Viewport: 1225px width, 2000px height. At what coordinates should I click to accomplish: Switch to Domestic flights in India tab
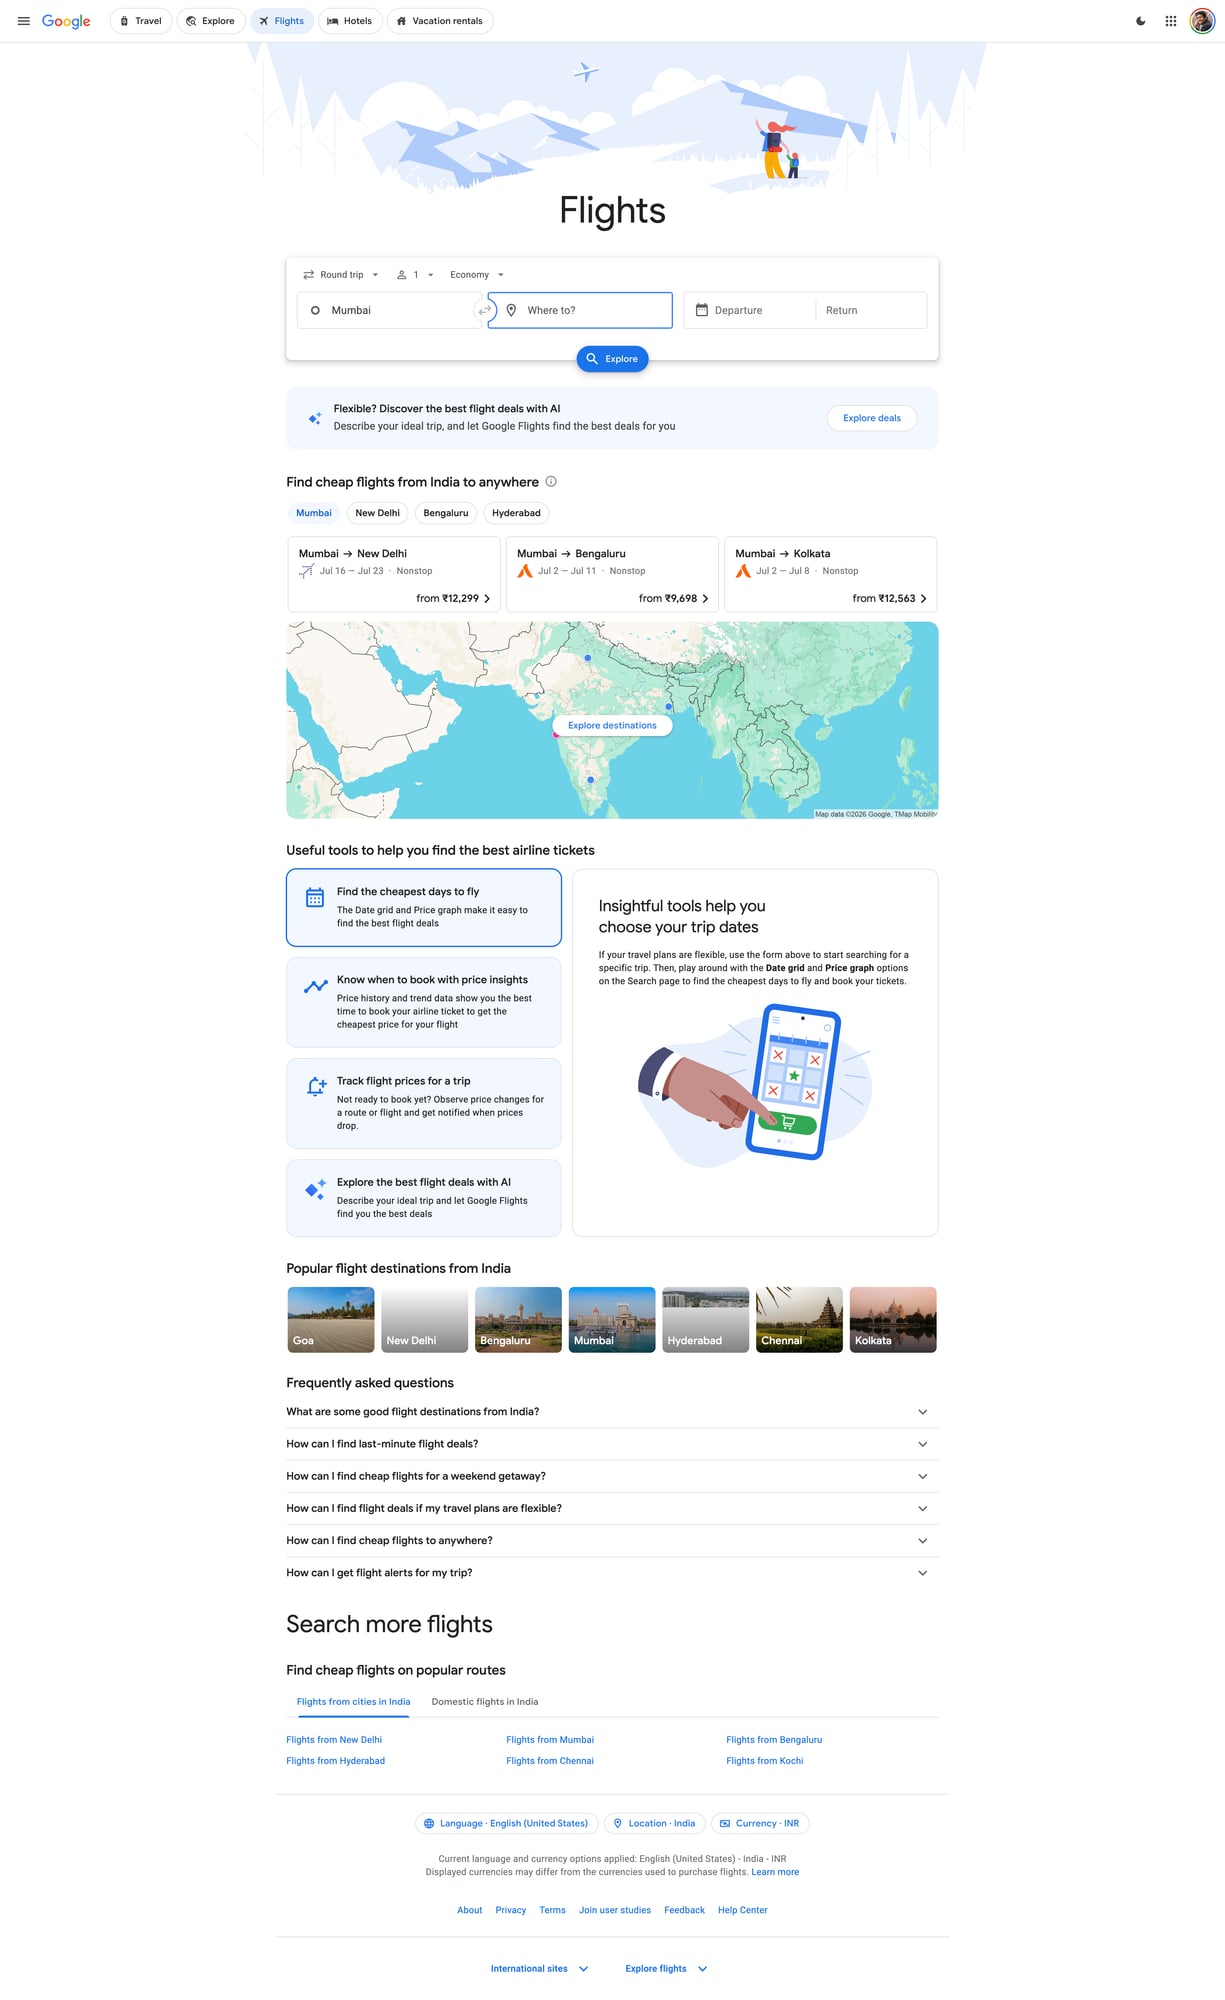coord(484,1701)
